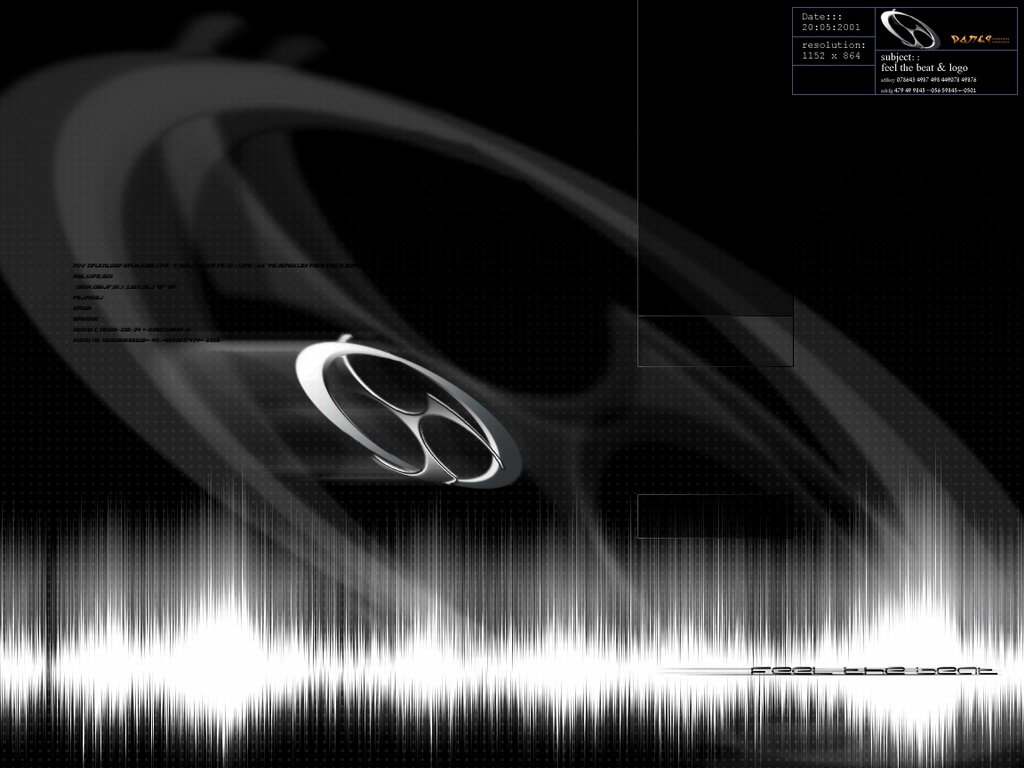Image resolution: width=1024 pixels, height=768 pixels.
Task: Click the large chrome oval logo
Action: (408, 411)
